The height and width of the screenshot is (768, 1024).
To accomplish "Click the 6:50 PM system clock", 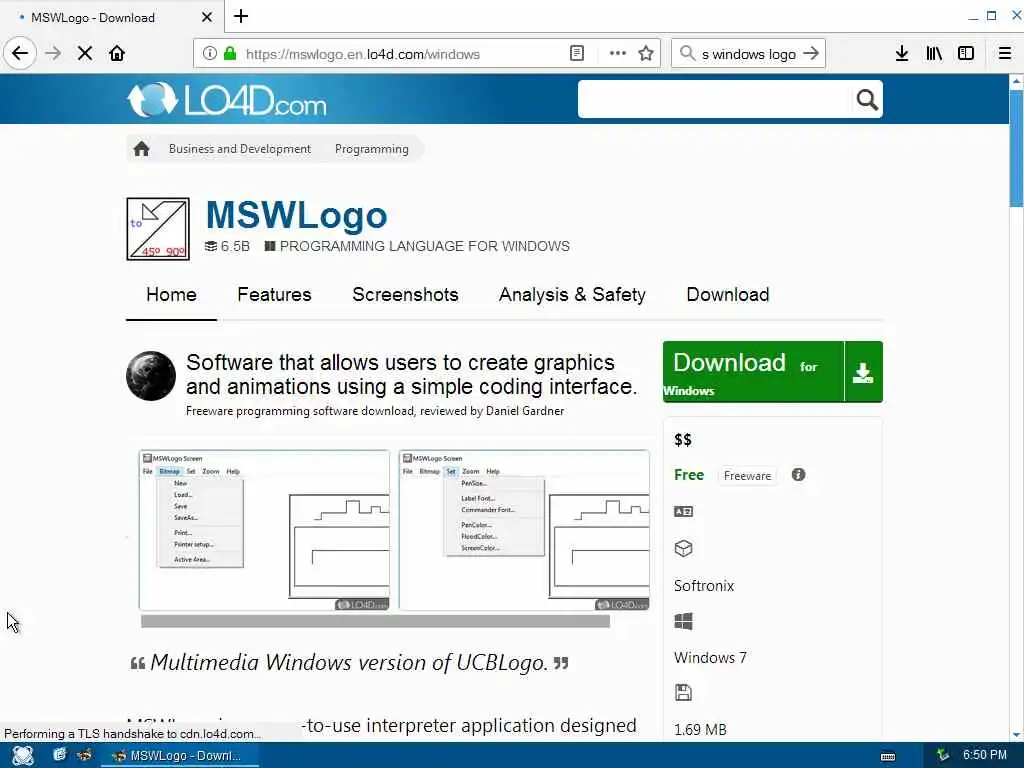I will click(x=984, y=755).
